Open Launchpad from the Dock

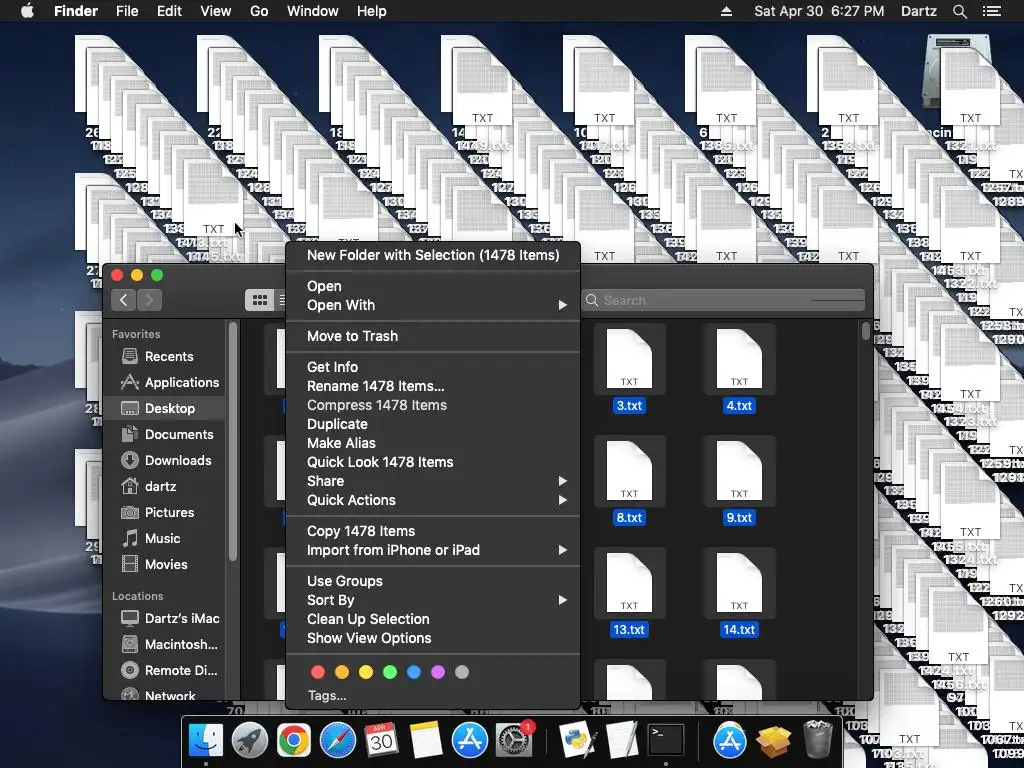pyautogui.click(x=249, y=741)
